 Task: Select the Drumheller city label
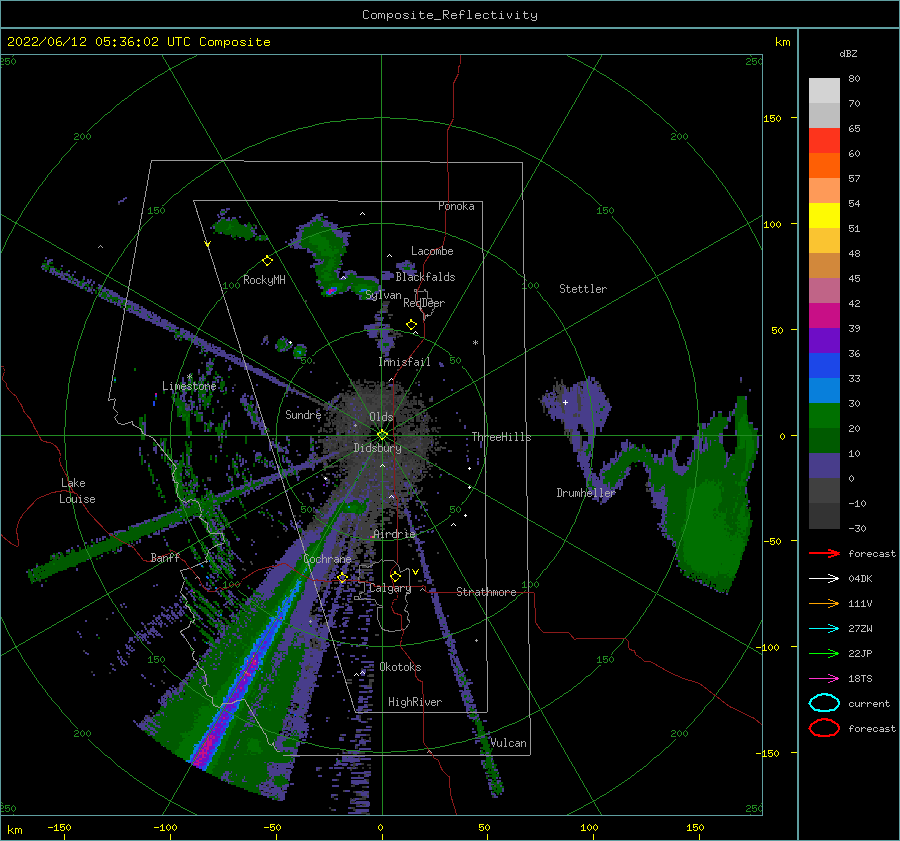pos(586,493)
